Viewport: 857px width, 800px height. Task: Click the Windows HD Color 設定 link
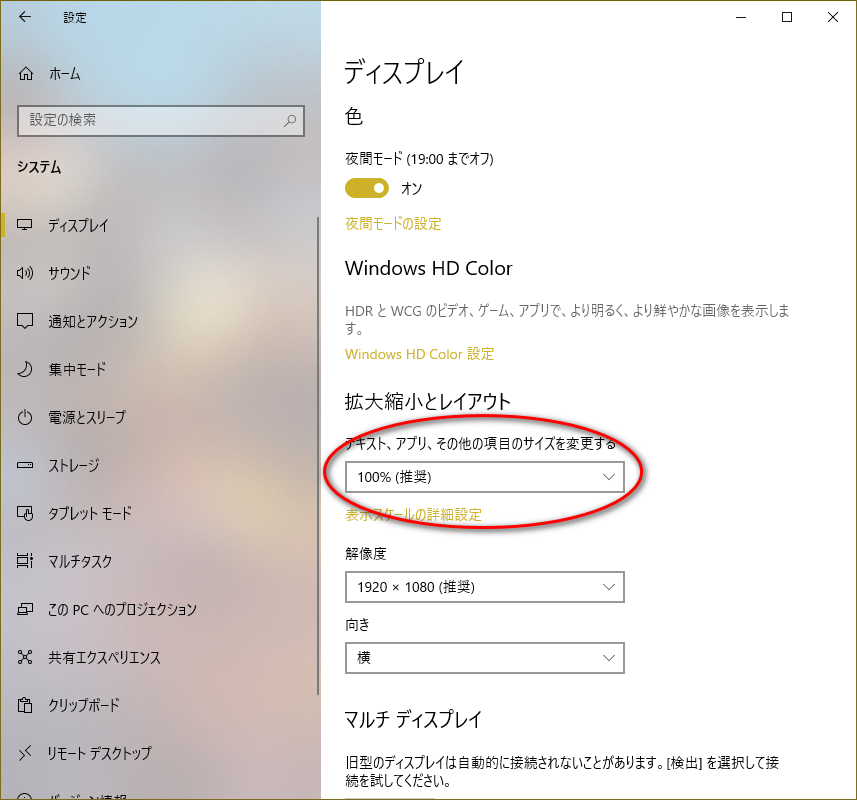tap(419, 354)
